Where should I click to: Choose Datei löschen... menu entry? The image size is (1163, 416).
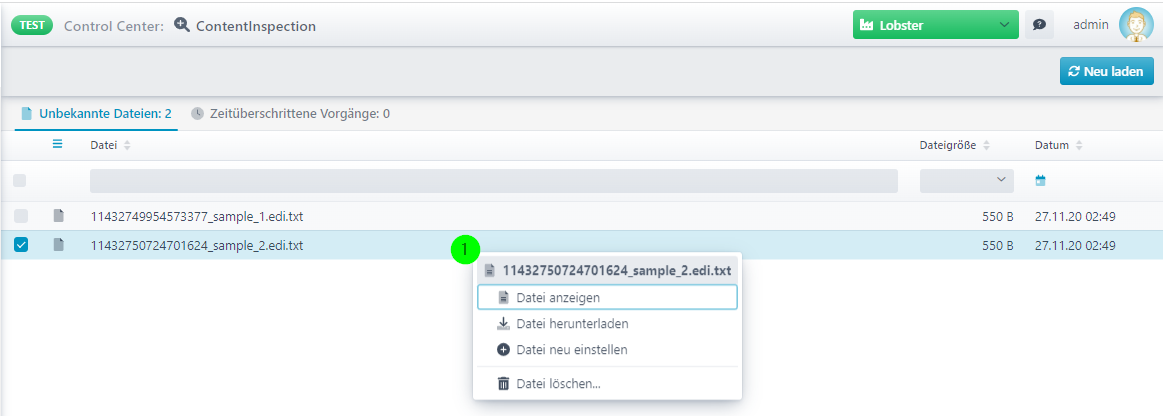[607, 383]
